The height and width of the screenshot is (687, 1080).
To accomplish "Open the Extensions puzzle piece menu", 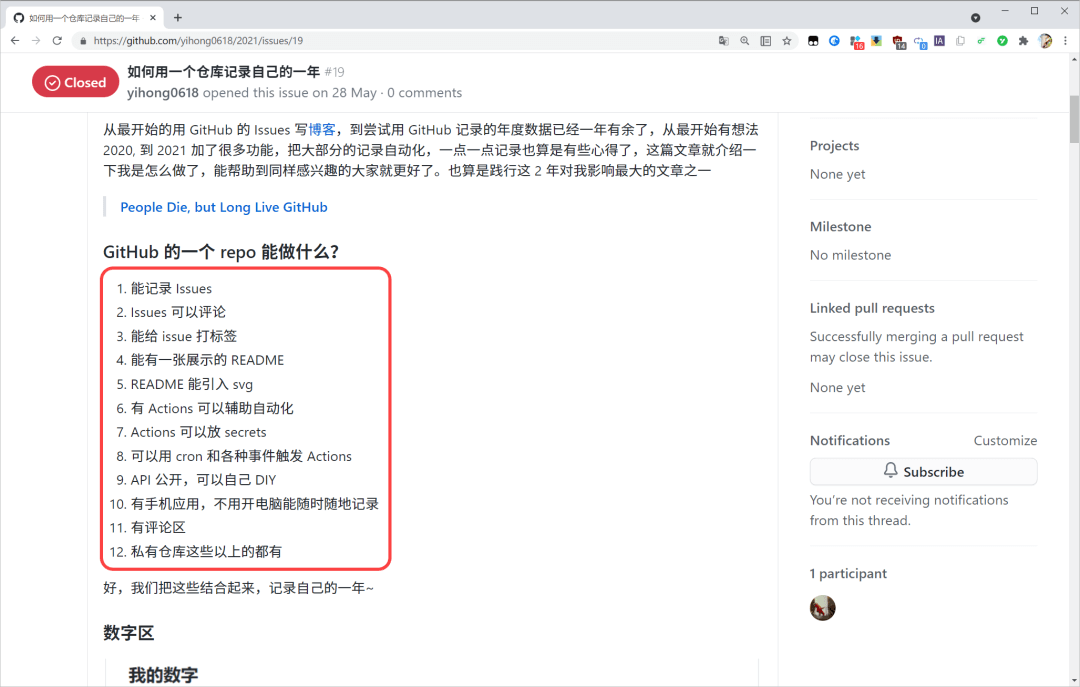I will (1024, 41).
